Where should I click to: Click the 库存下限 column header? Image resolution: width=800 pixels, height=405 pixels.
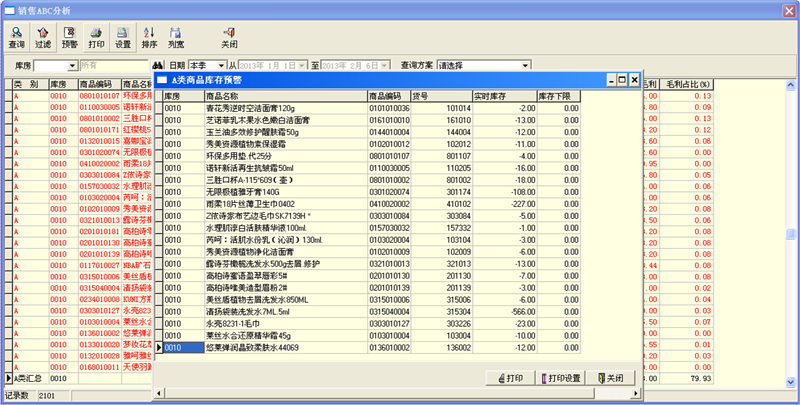click(559, 96)
